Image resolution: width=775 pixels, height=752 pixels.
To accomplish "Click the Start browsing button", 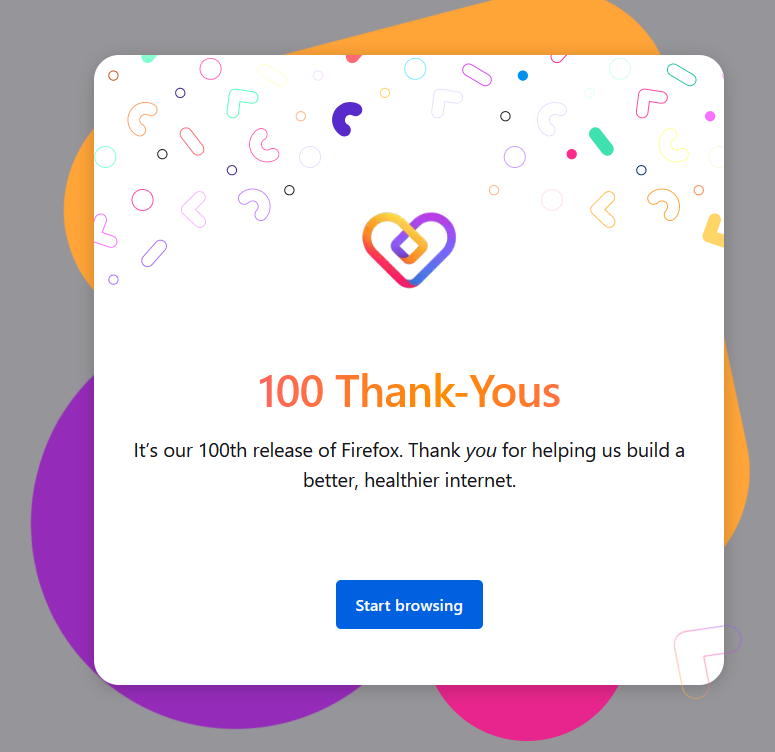I will coord(409,605).
